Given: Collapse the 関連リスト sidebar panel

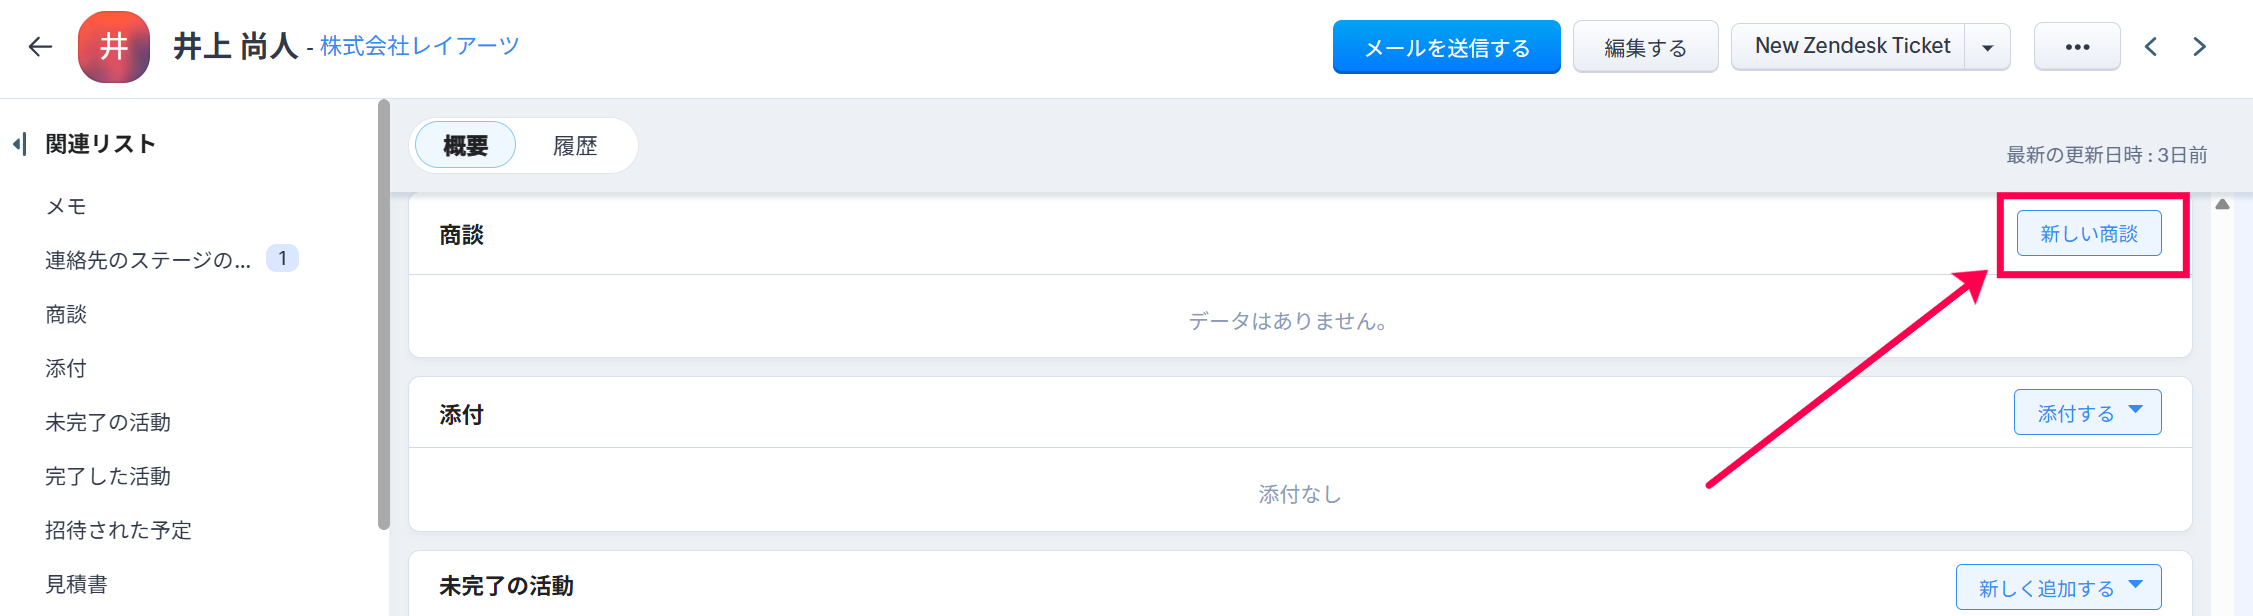Looking at the screenshot, I should 19,144.
